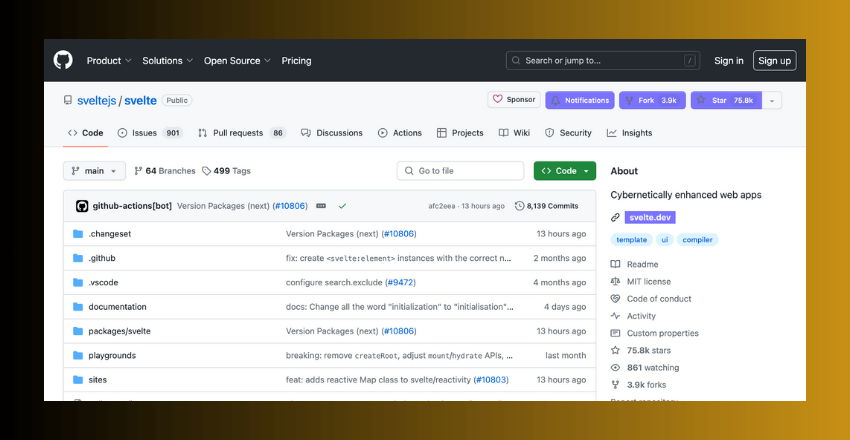Open the Issues tab
Screen dimensions: 850x440
(x=150, y=133)
